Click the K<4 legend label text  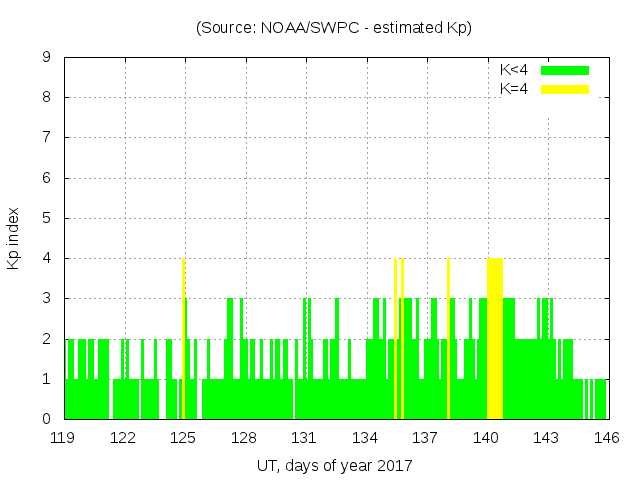click(514, 70)
